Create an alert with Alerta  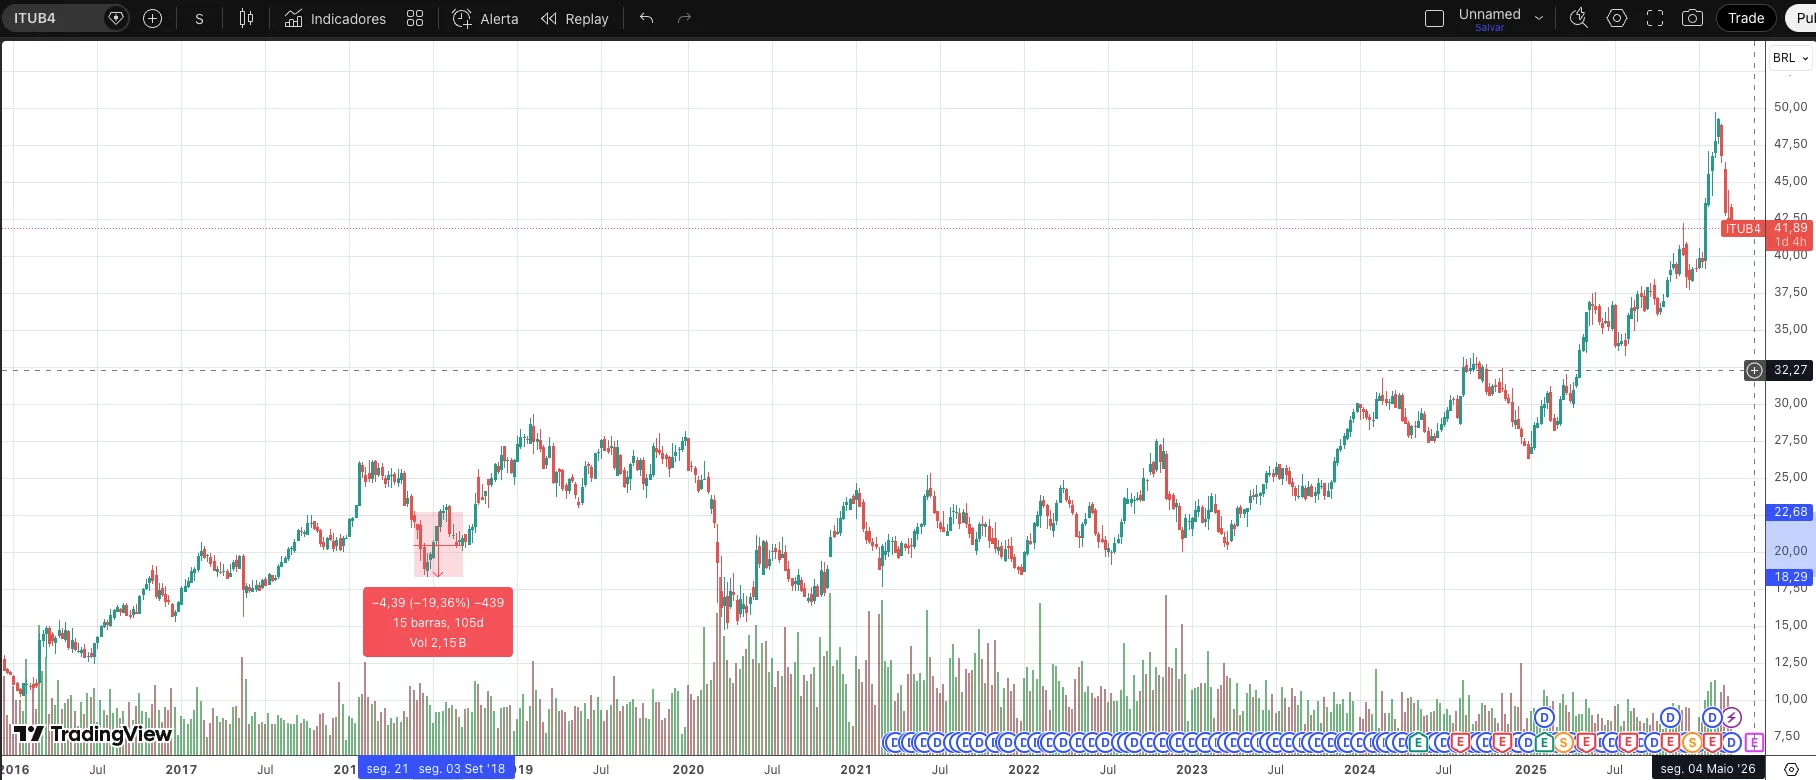click(485, 18)
